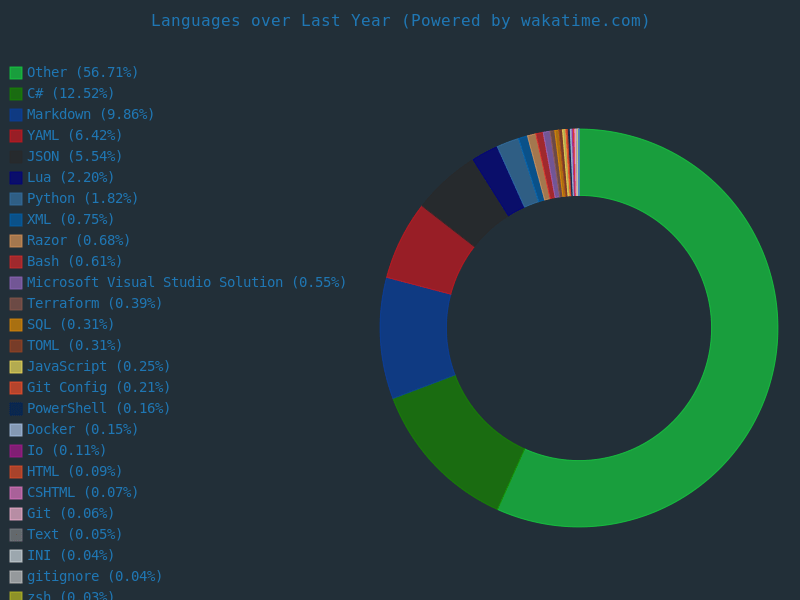Viewport: 800px width, 600px height.
Task: Click the Git Config legend entry text
Action: click(x=98, y=388)
